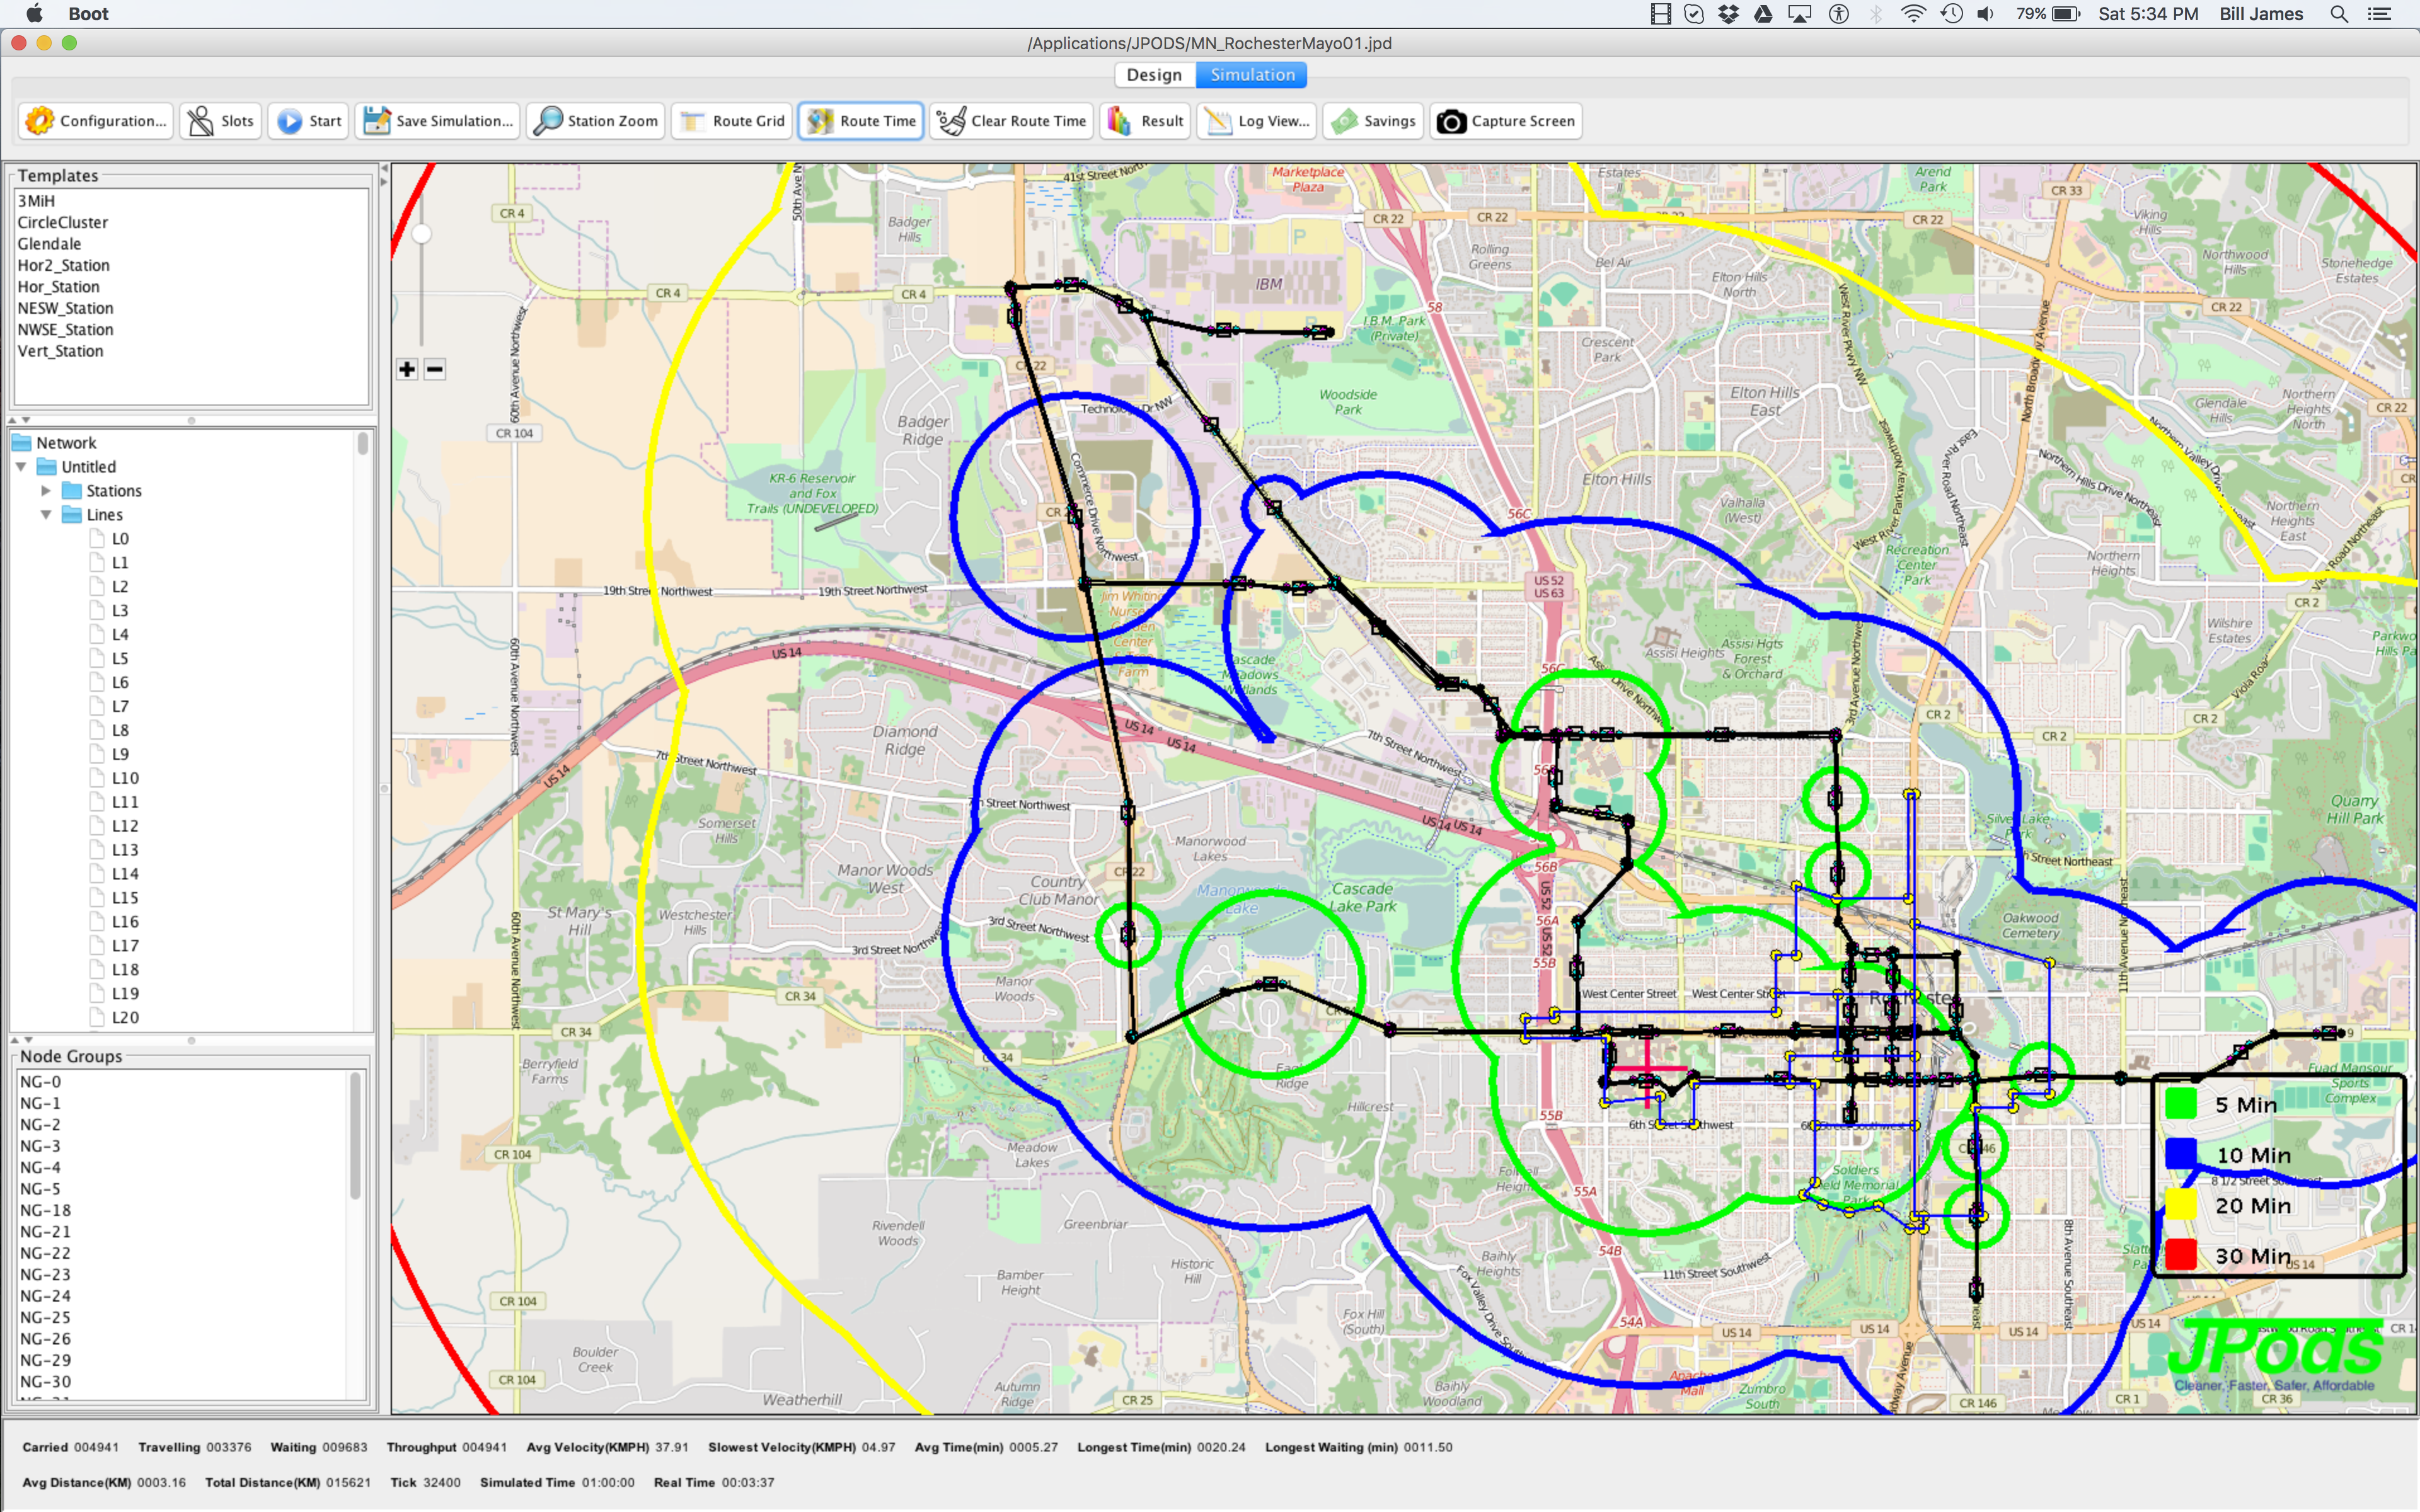Screen dimensions: 2420x1512
Task: Show the Route Grid
Action: (x=733, y=121)
